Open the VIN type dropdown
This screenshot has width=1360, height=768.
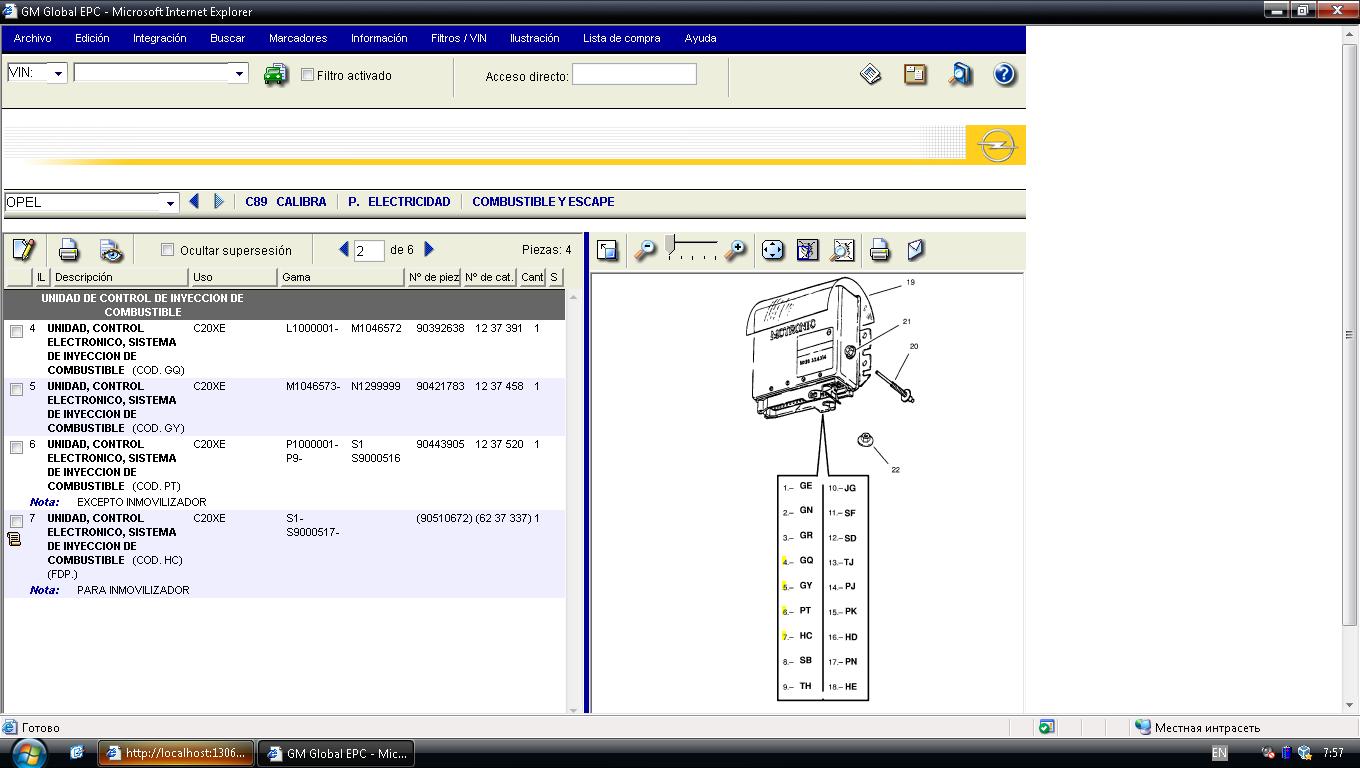tap(58, 73)
